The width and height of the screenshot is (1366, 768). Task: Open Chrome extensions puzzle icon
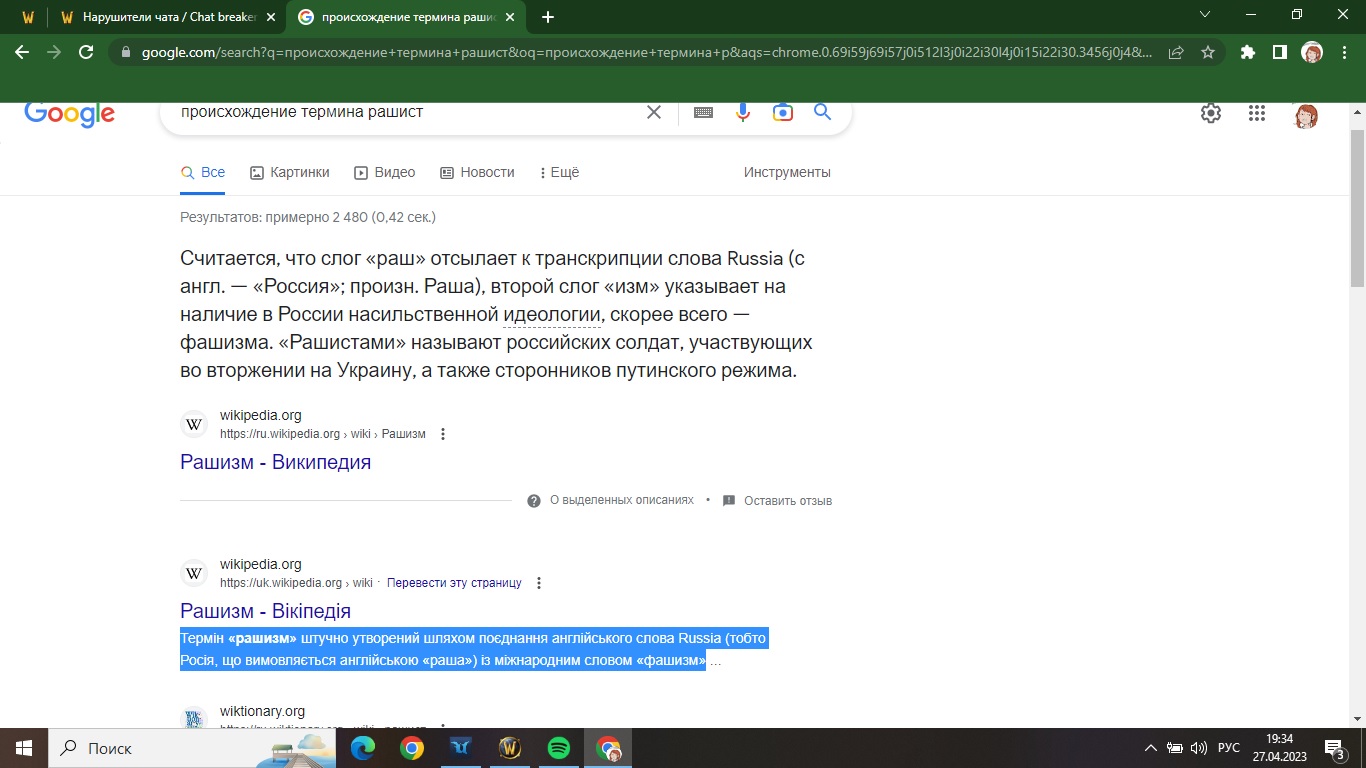tap(1247, 53)
